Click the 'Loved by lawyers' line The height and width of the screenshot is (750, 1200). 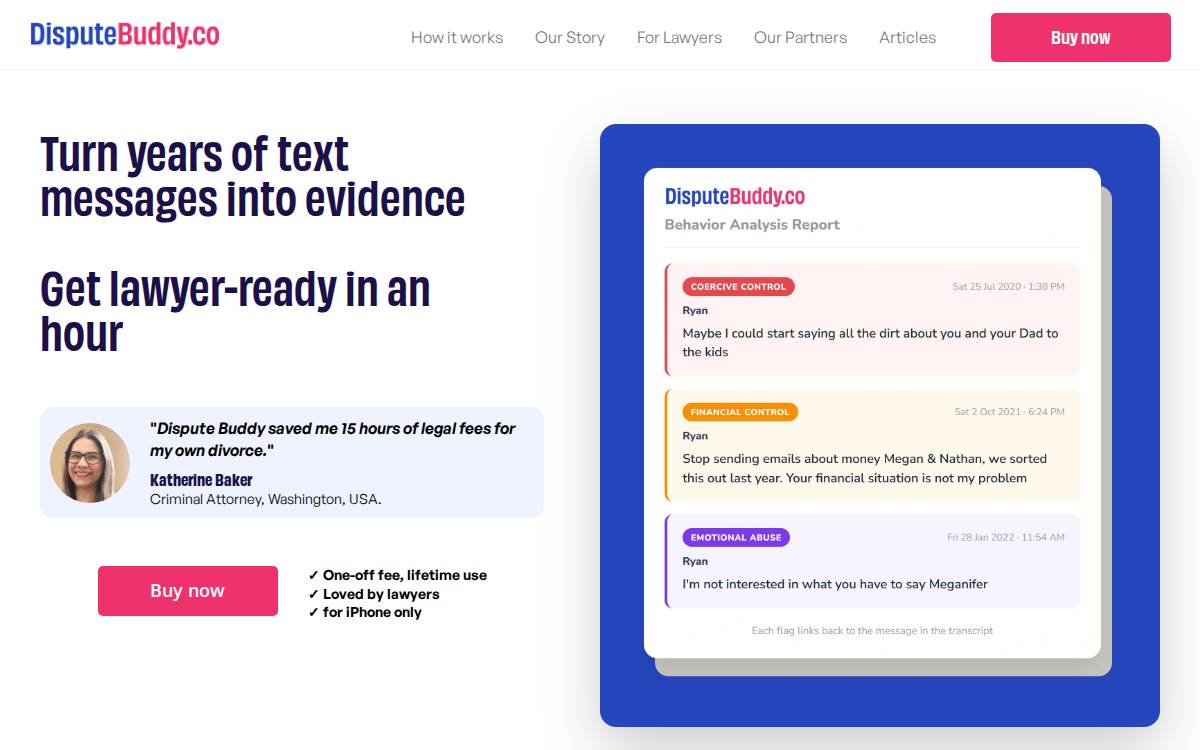click(x=374, y=594)
